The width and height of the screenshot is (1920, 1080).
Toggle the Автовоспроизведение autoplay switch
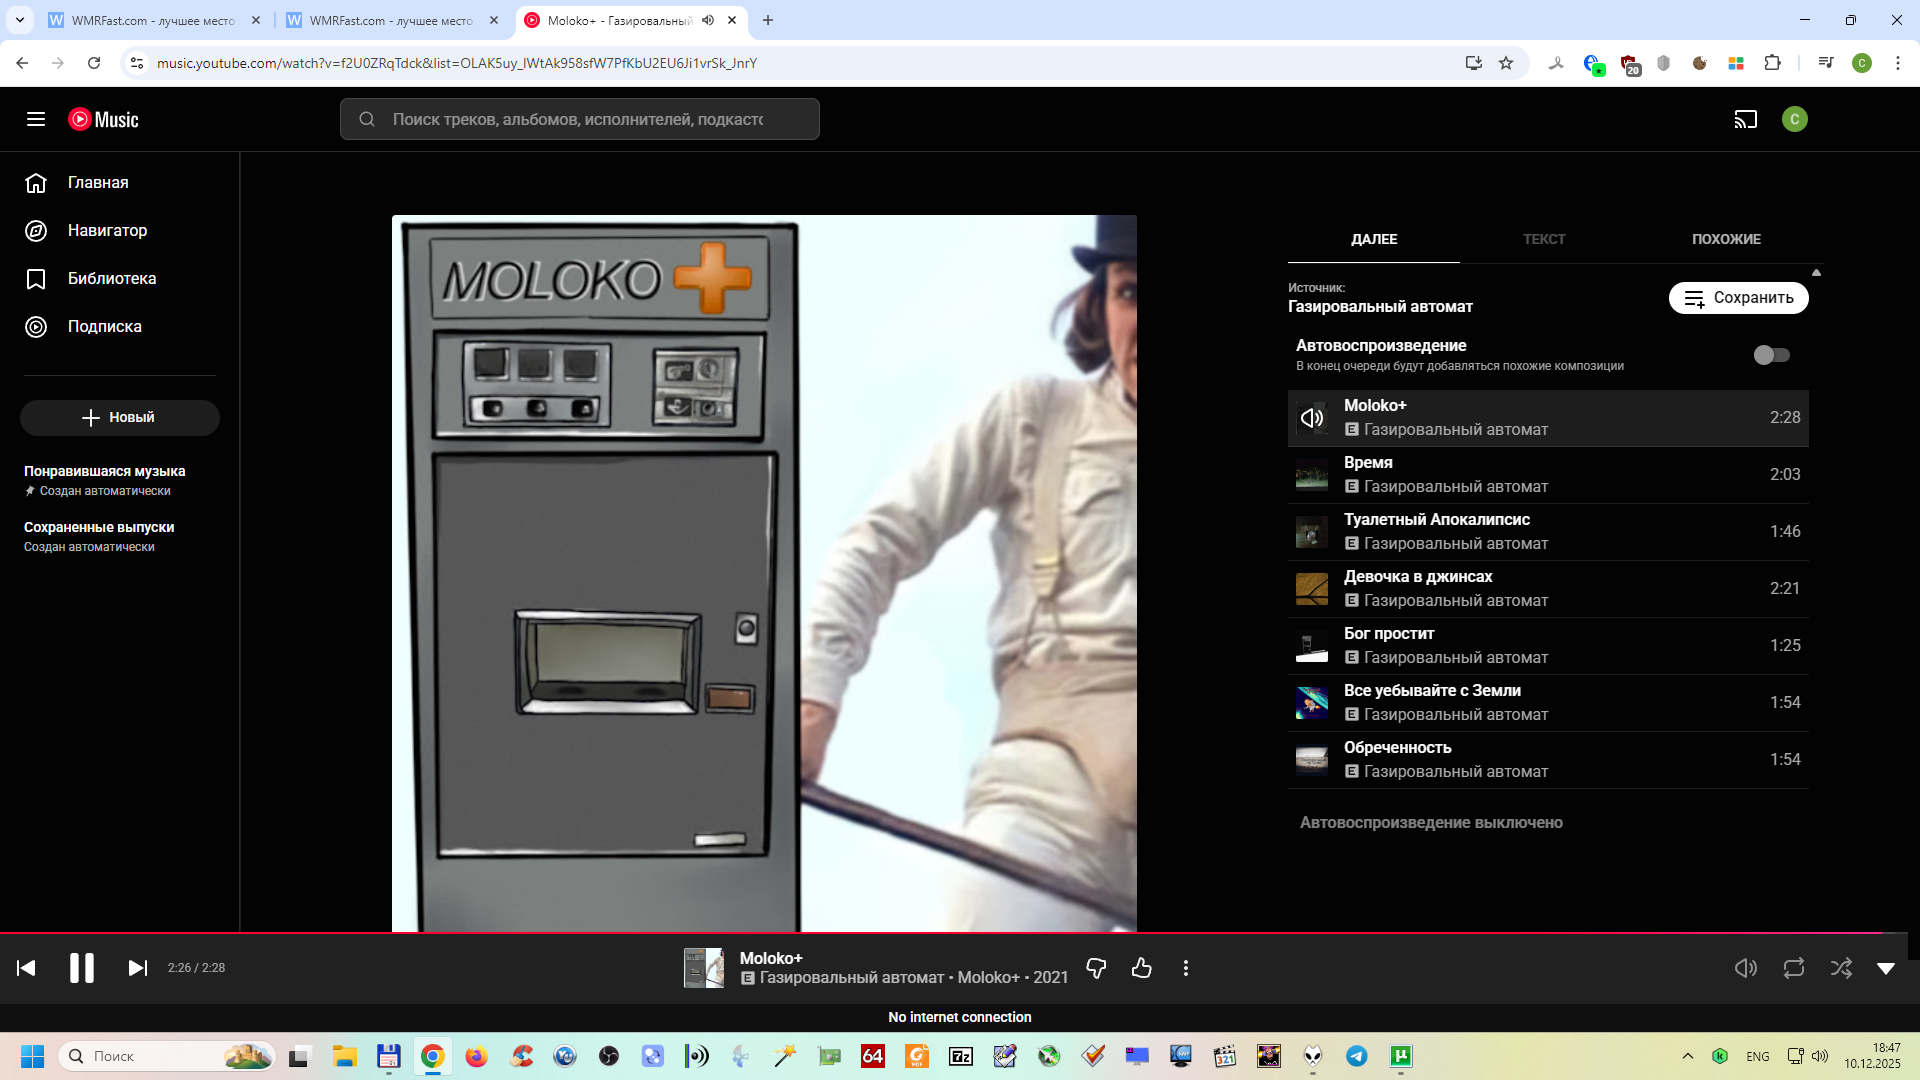tap(1771, 355)
